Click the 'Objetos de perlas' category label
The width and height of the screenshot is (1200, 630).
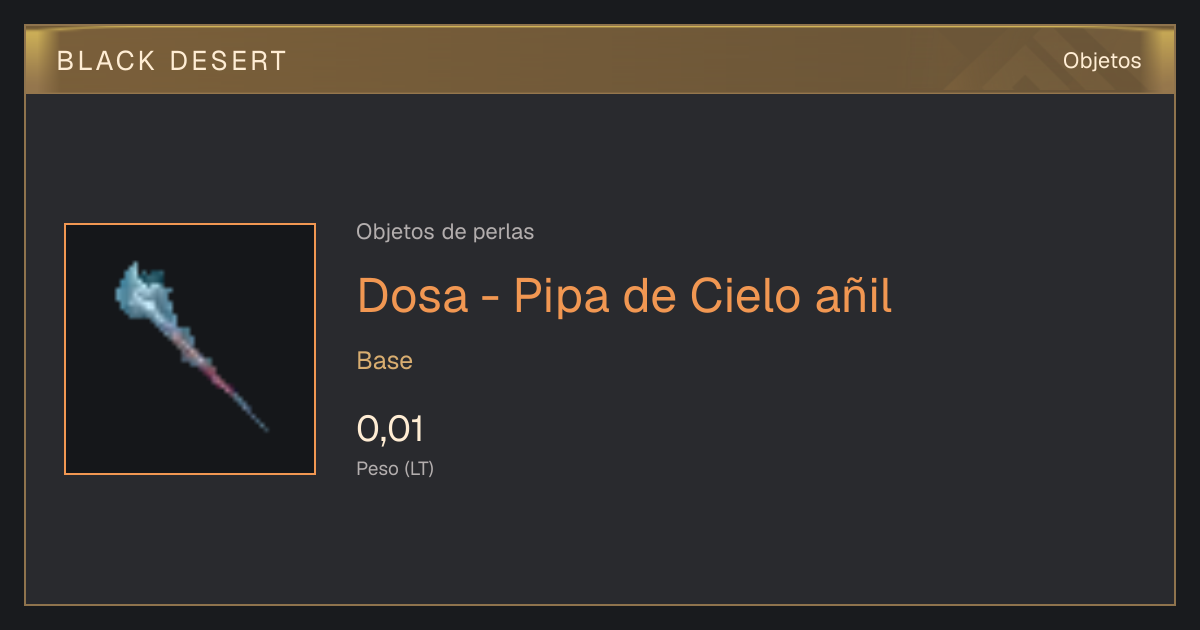point(445,232)
